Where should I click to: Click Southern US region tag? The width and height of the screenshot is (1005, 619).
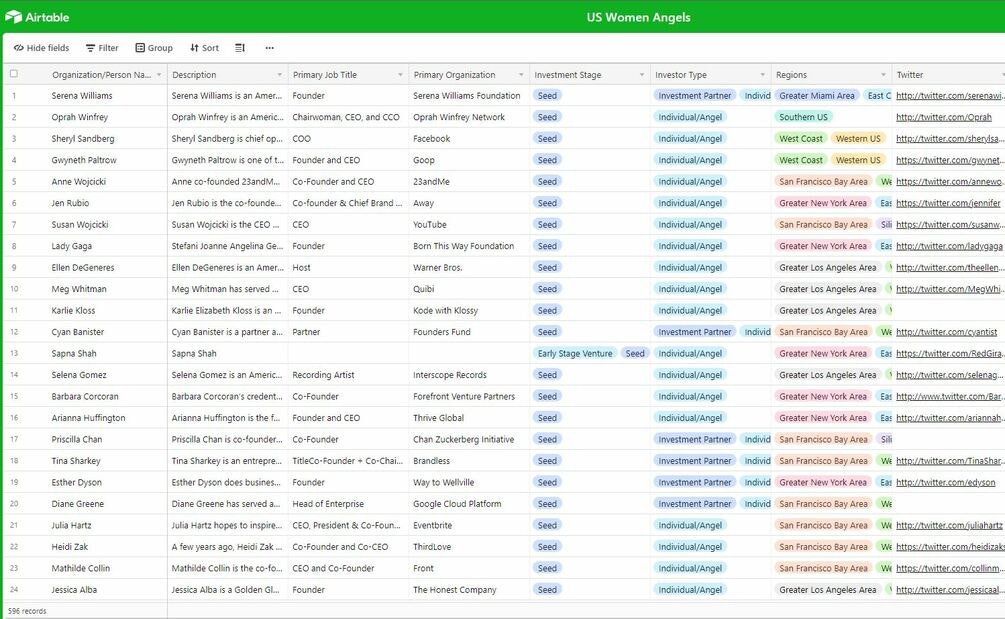[x=803, y=117]
